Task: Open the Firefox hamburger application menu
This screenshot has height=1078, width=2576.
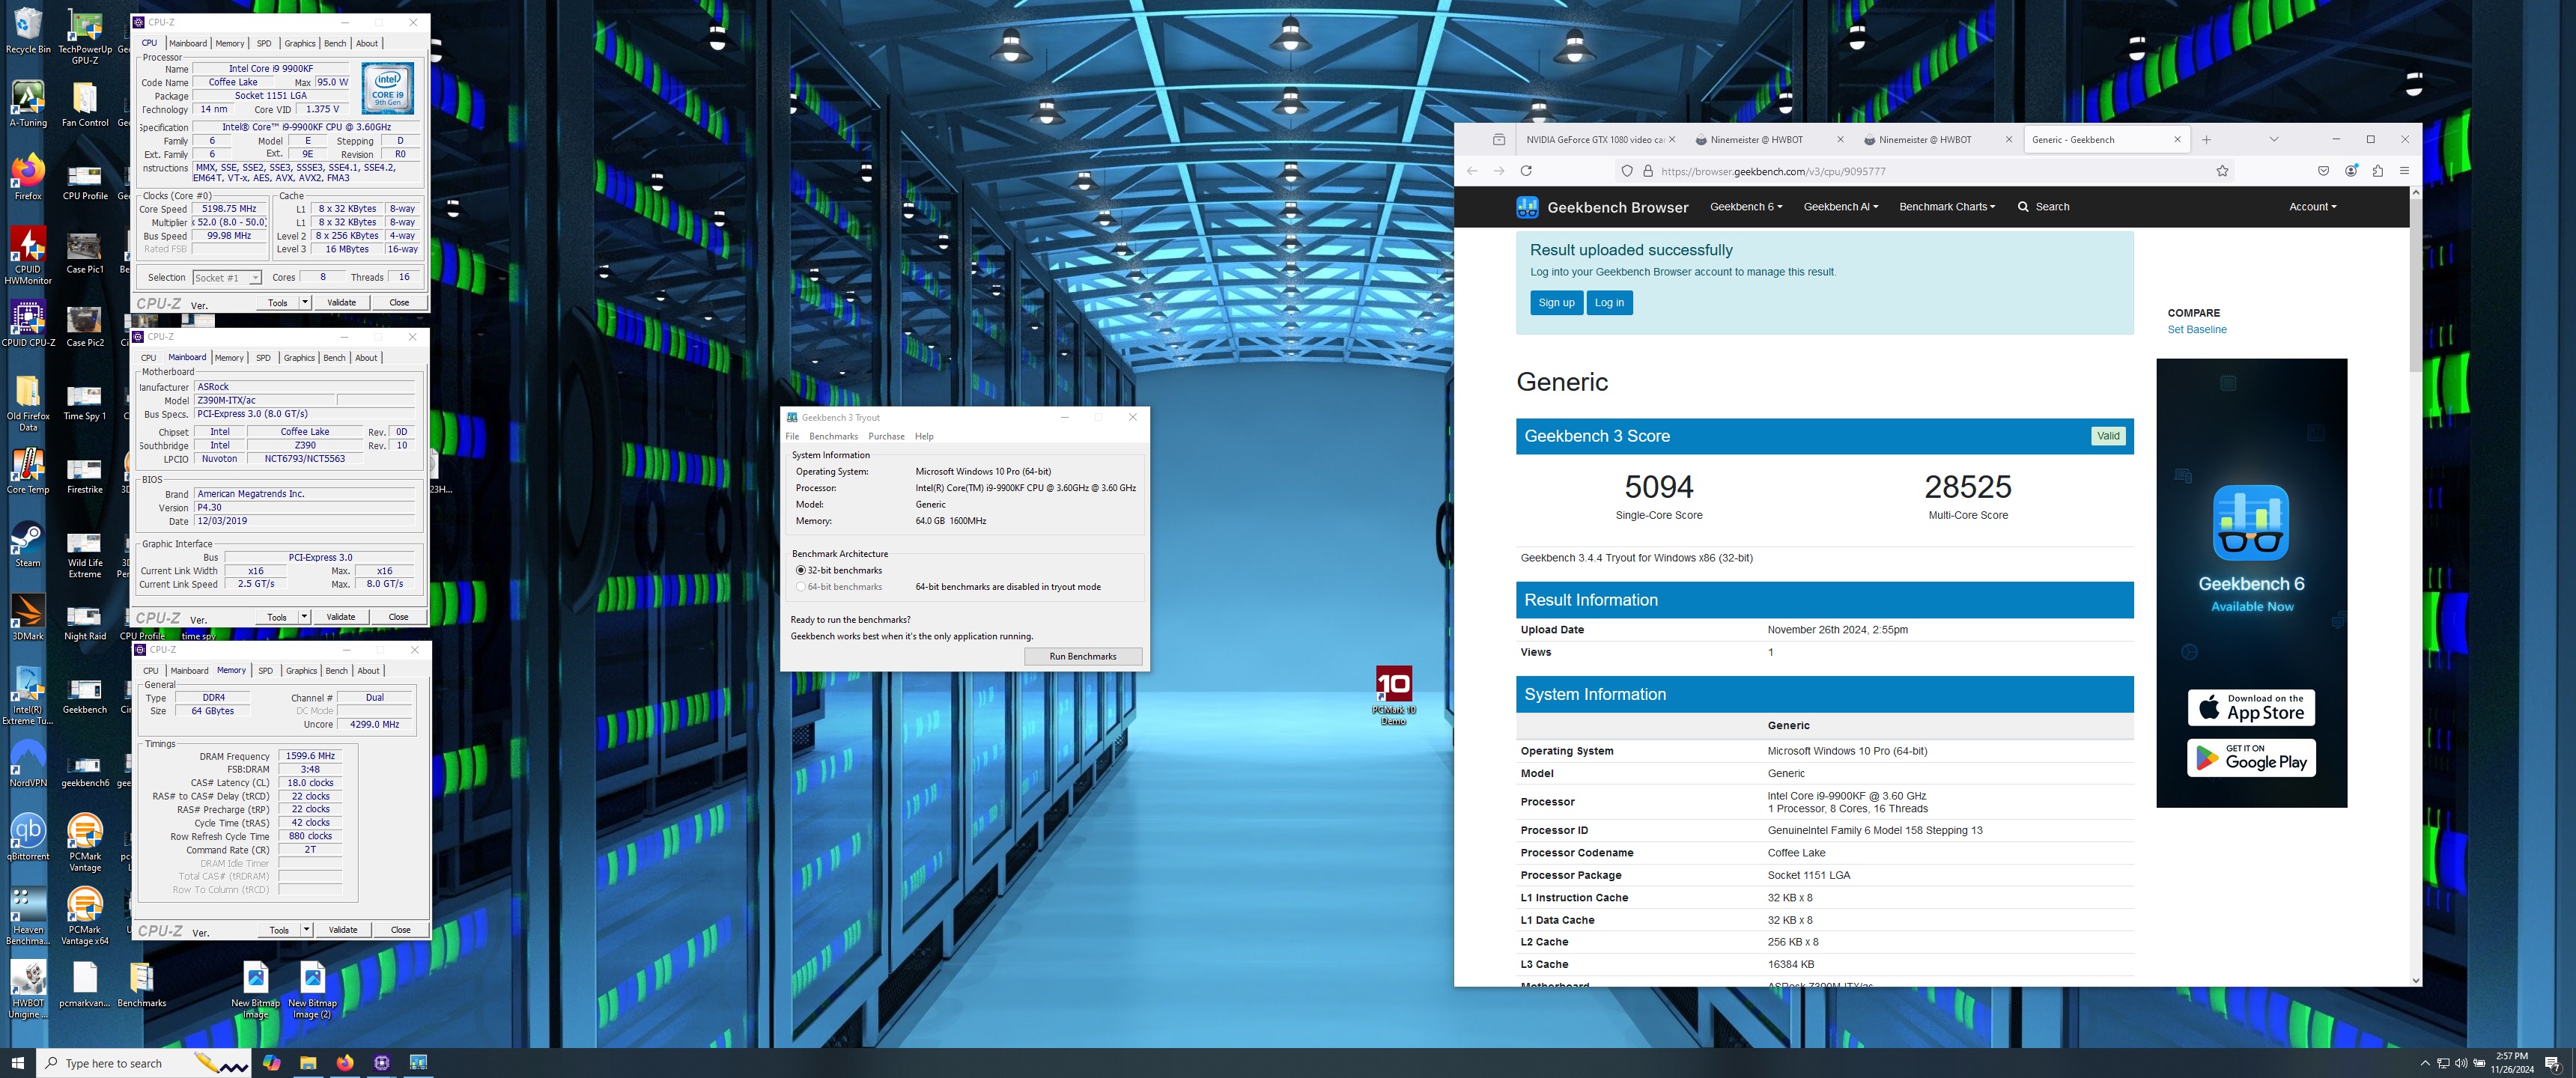Action: (2404, 171)
